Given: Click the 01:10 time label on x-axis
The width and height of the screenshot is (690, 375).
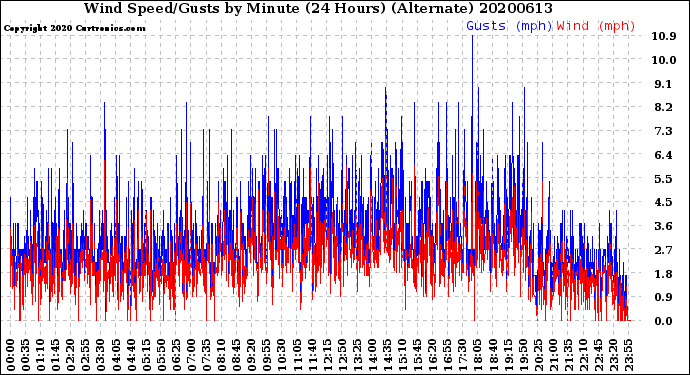Looking at the screenshot, I should click(x=41, y=355).
